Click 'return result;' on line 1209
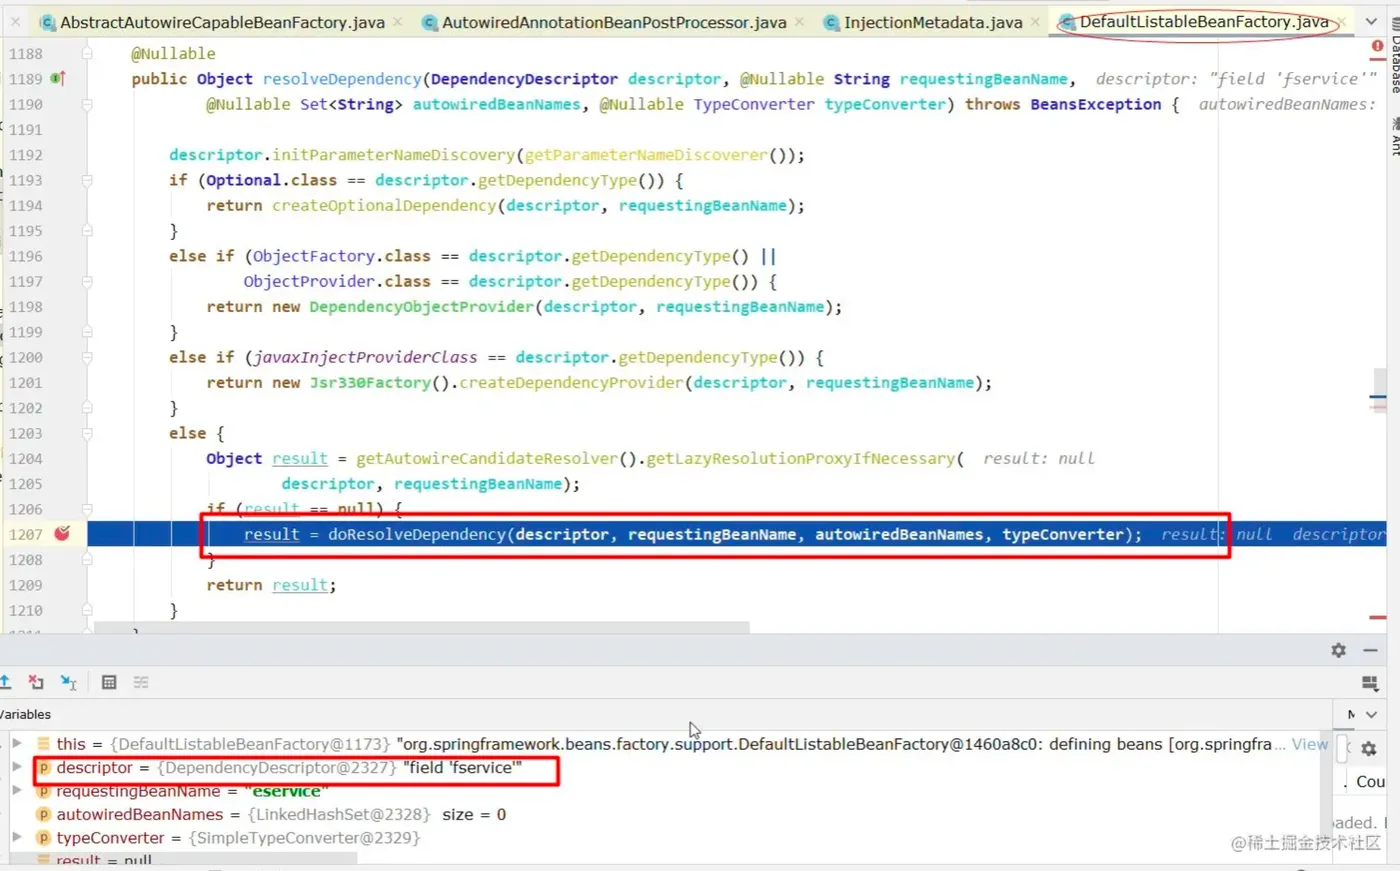This screenshot has height=871, width=1400. tap(271, 585)
